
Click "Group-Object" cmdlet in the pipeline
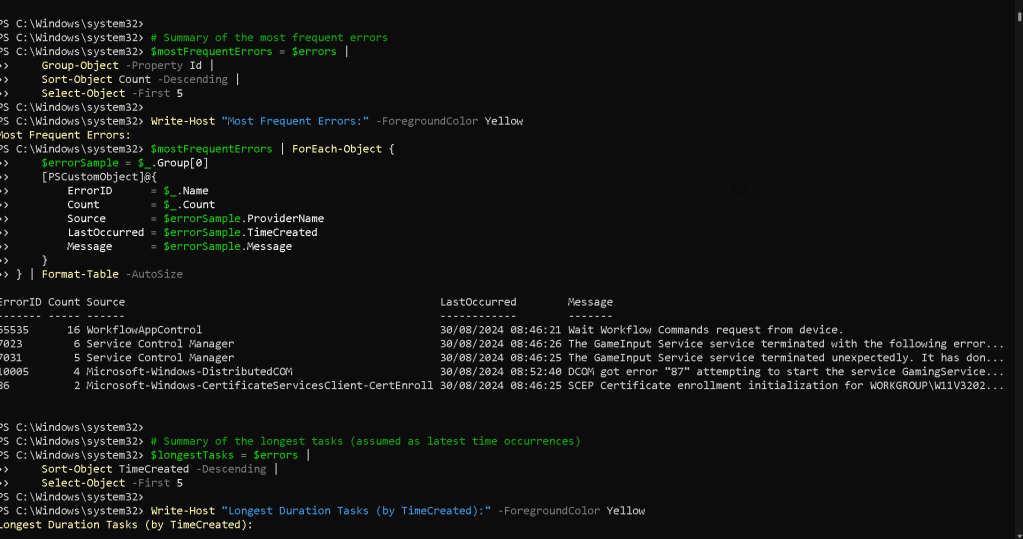[x=80, y=65]
